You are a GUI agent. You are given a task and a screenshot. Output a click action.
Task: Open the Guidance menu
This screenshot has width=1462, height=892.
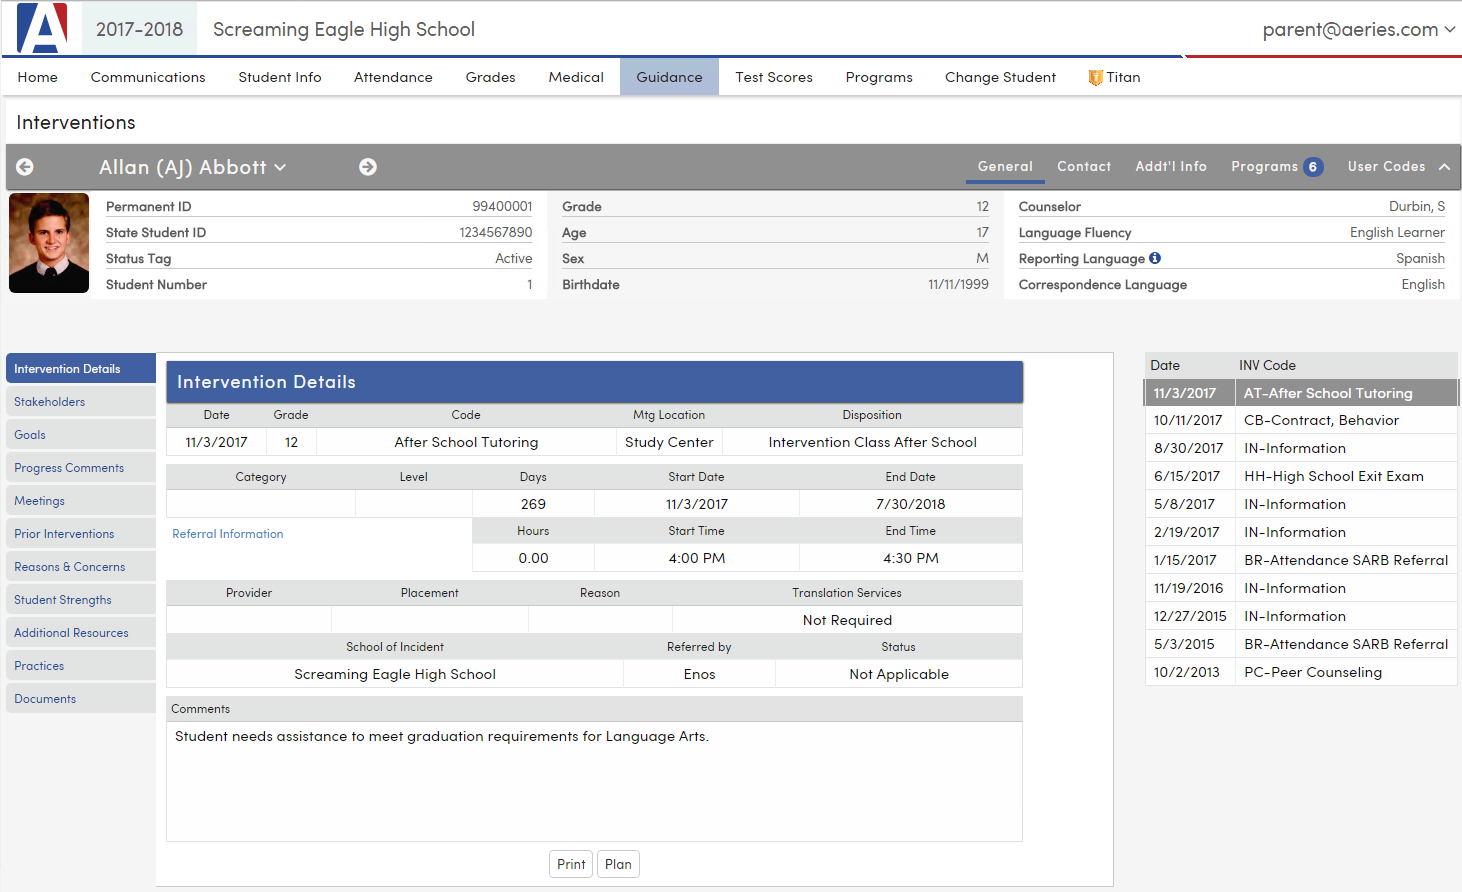point(670,77)
